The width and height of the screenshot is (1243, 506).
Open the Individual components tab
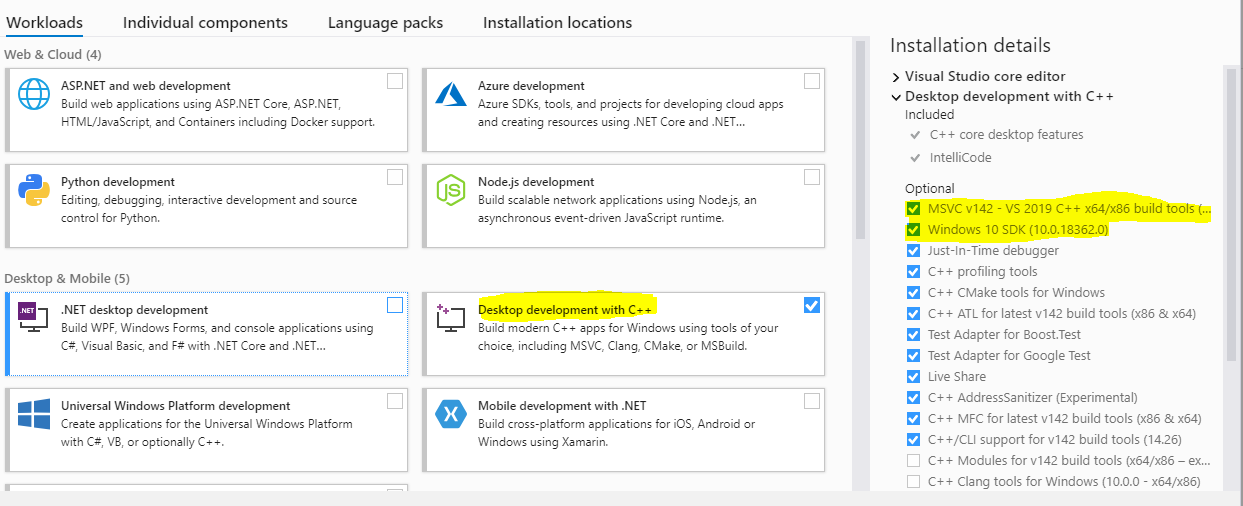click(x=205, y=22)
